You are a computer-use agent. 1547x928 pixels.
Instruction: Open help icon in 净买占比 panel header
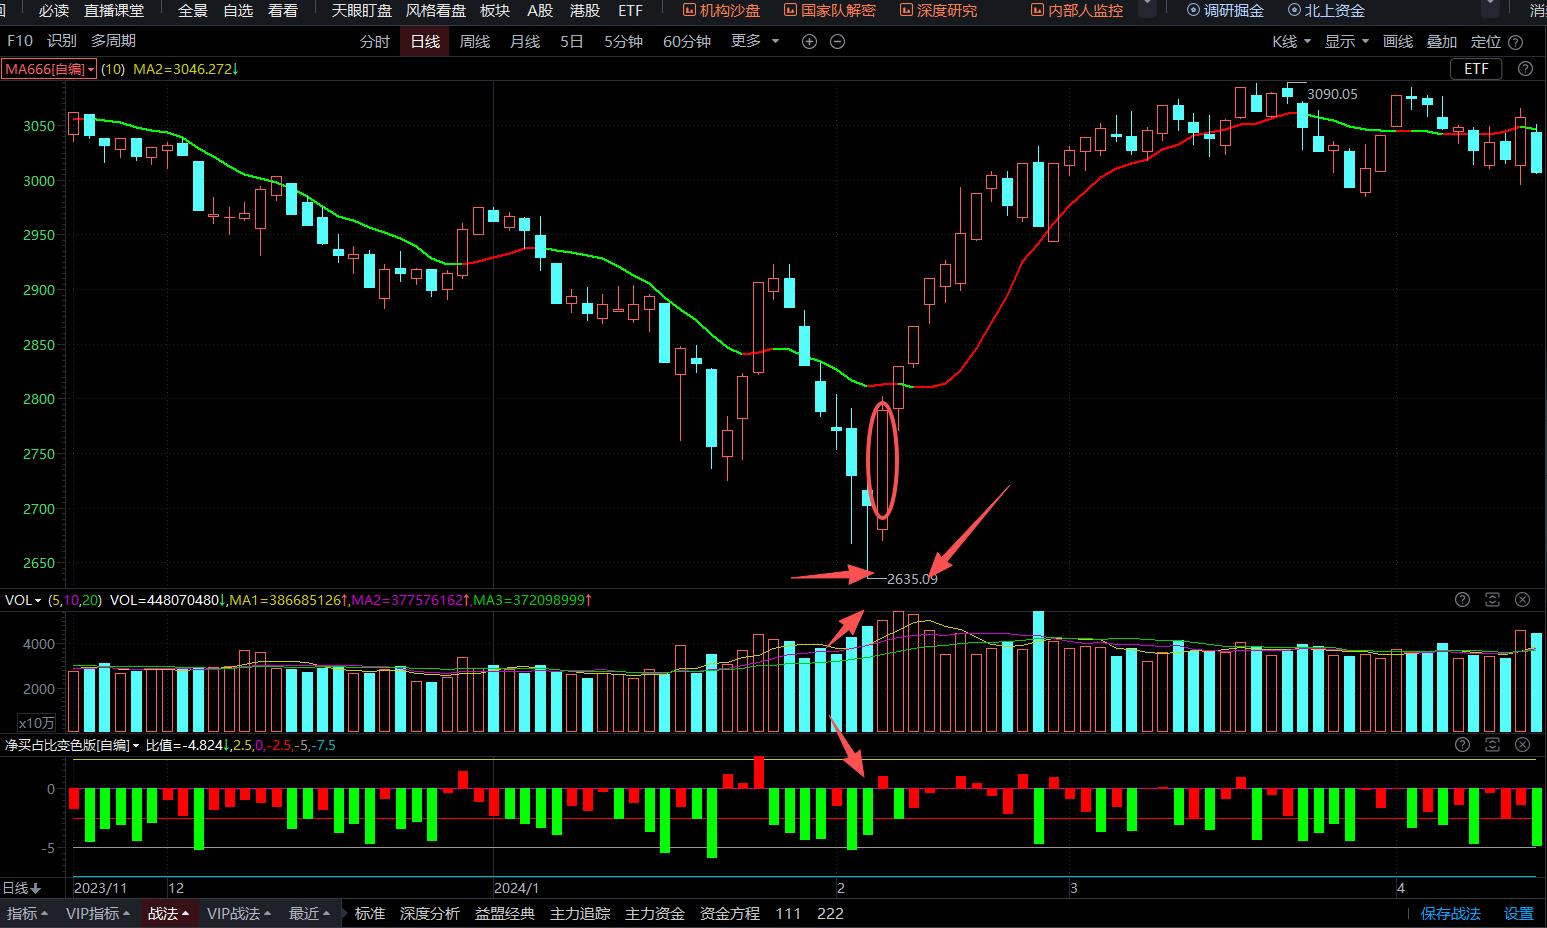[1463, 745]
